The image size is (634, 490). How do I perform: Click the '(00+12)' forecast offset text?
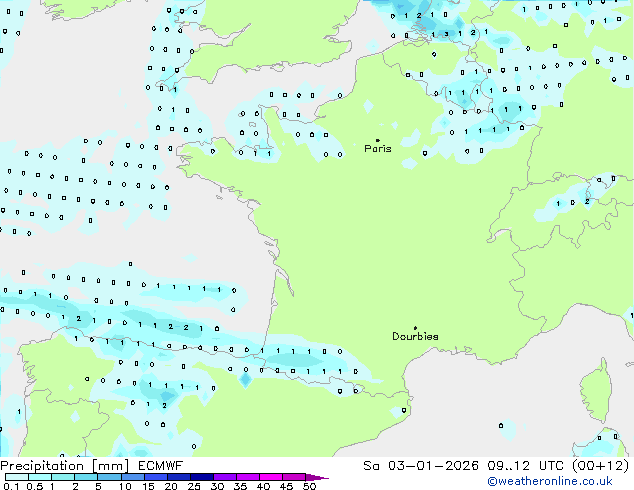point(600,466)
